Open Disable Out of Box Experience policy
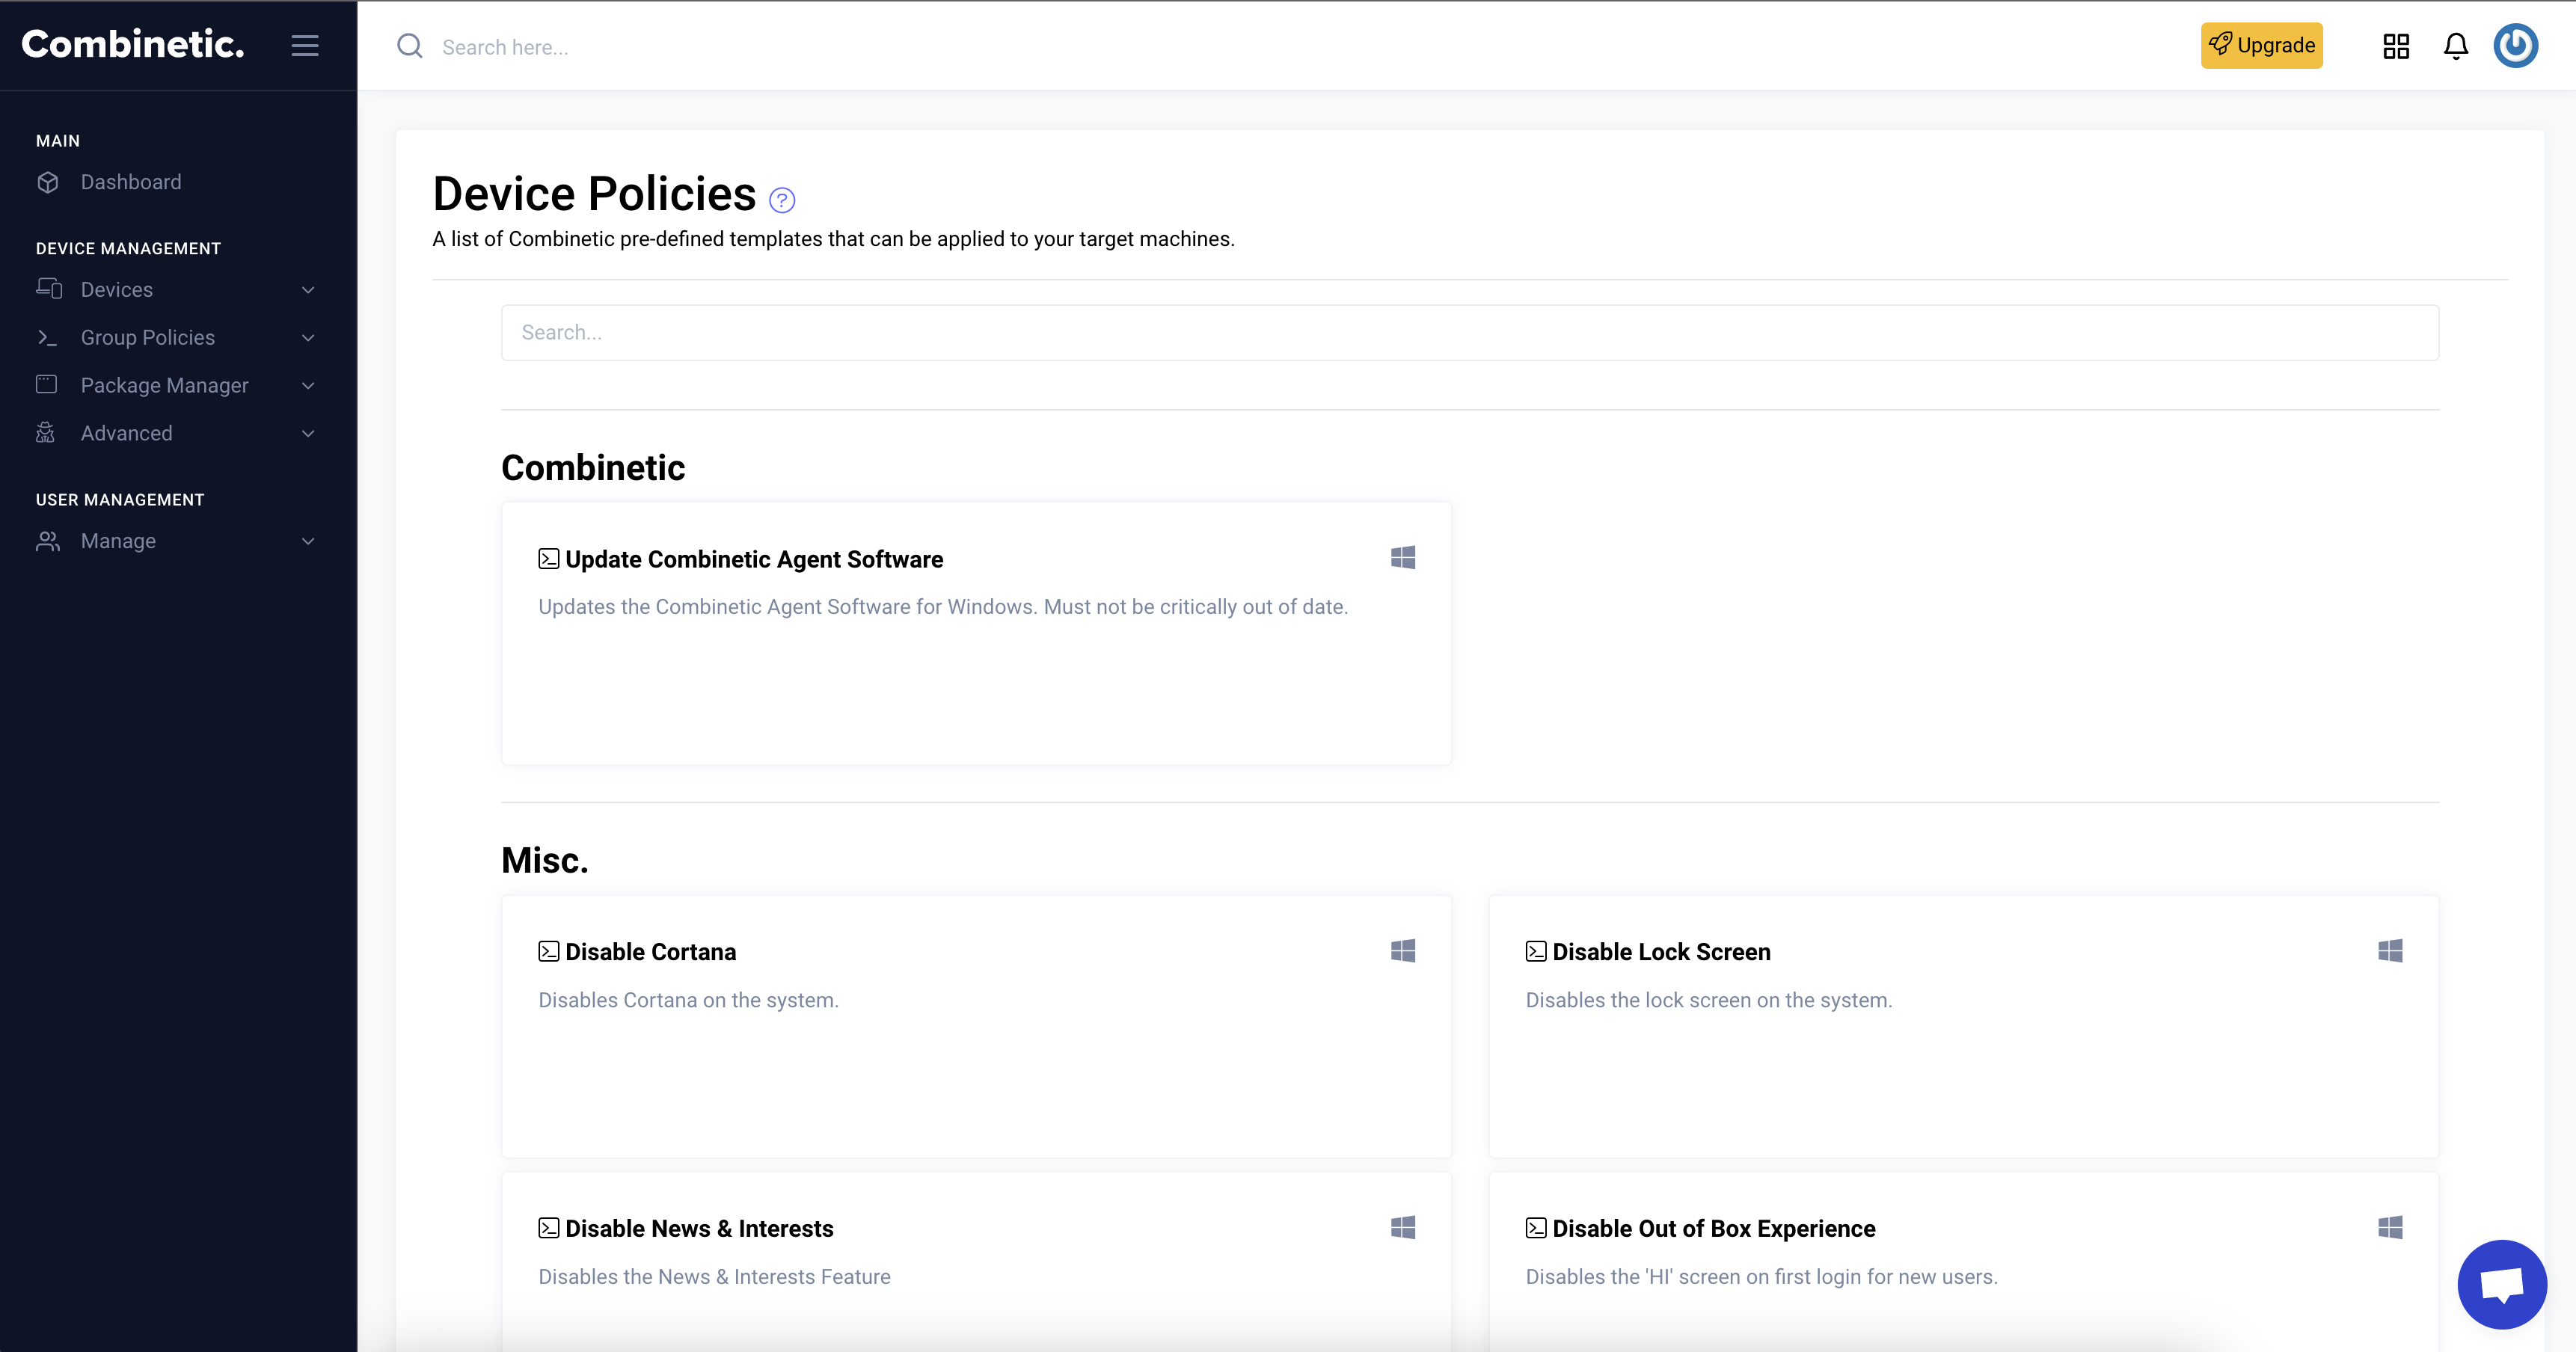 (x=1714, y=1229)
